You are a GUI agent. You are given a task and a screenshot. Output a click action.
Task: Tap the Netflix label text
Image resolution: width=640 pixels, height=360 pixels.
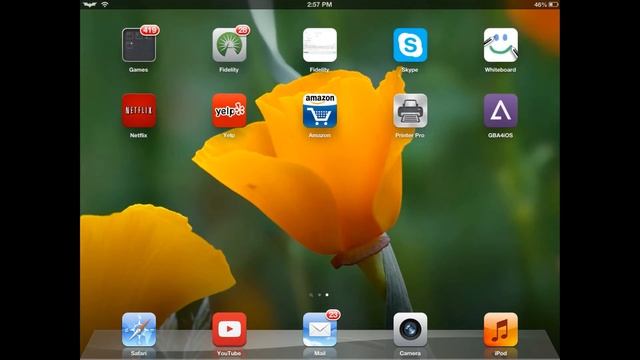[139, 135]
